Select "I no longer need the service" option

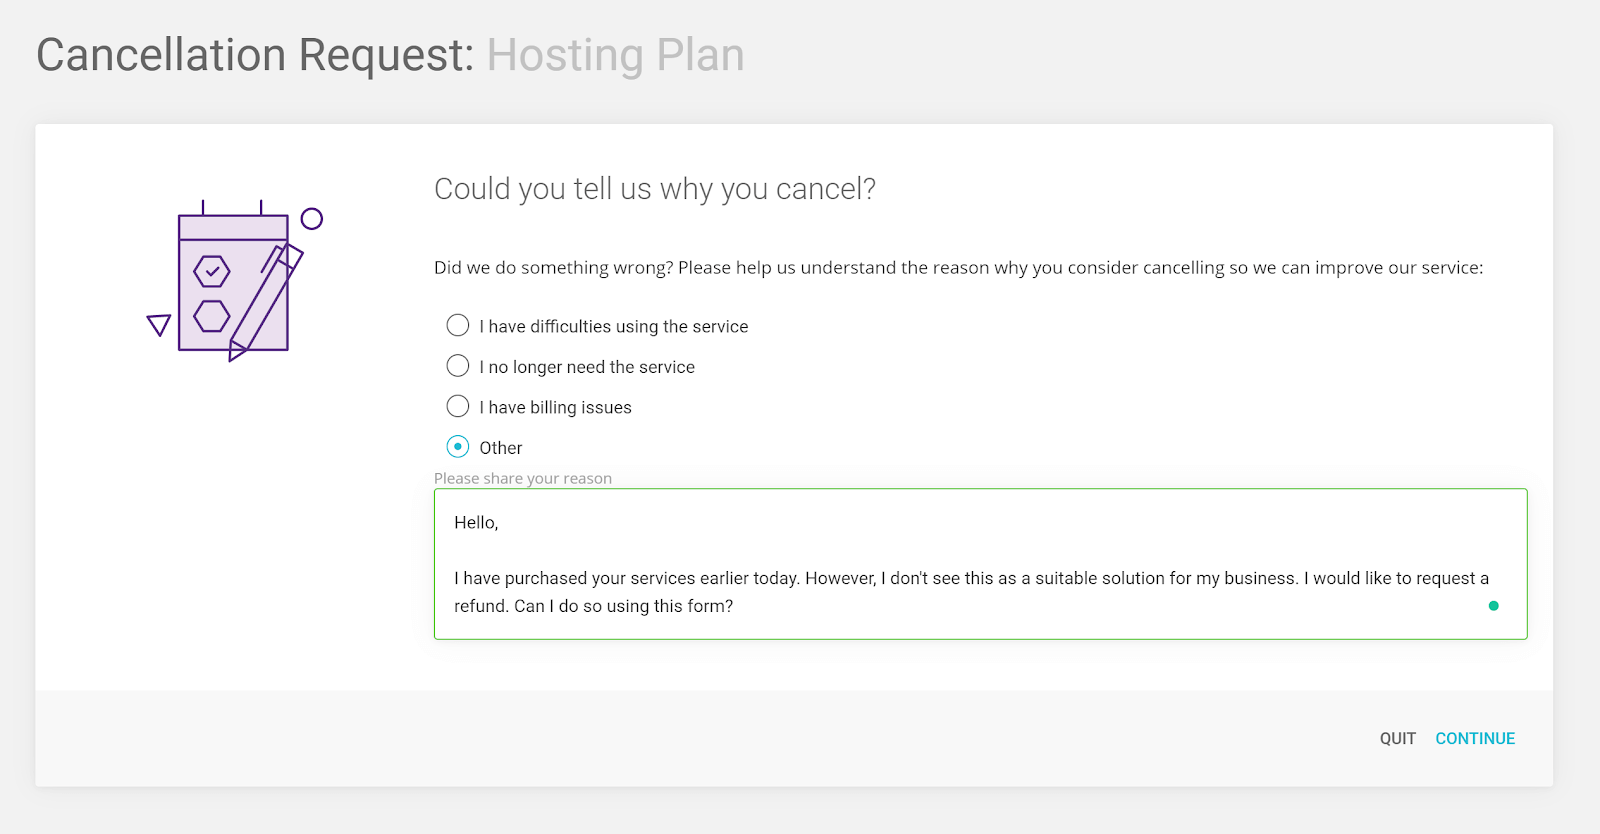click(x=458, y=366)
